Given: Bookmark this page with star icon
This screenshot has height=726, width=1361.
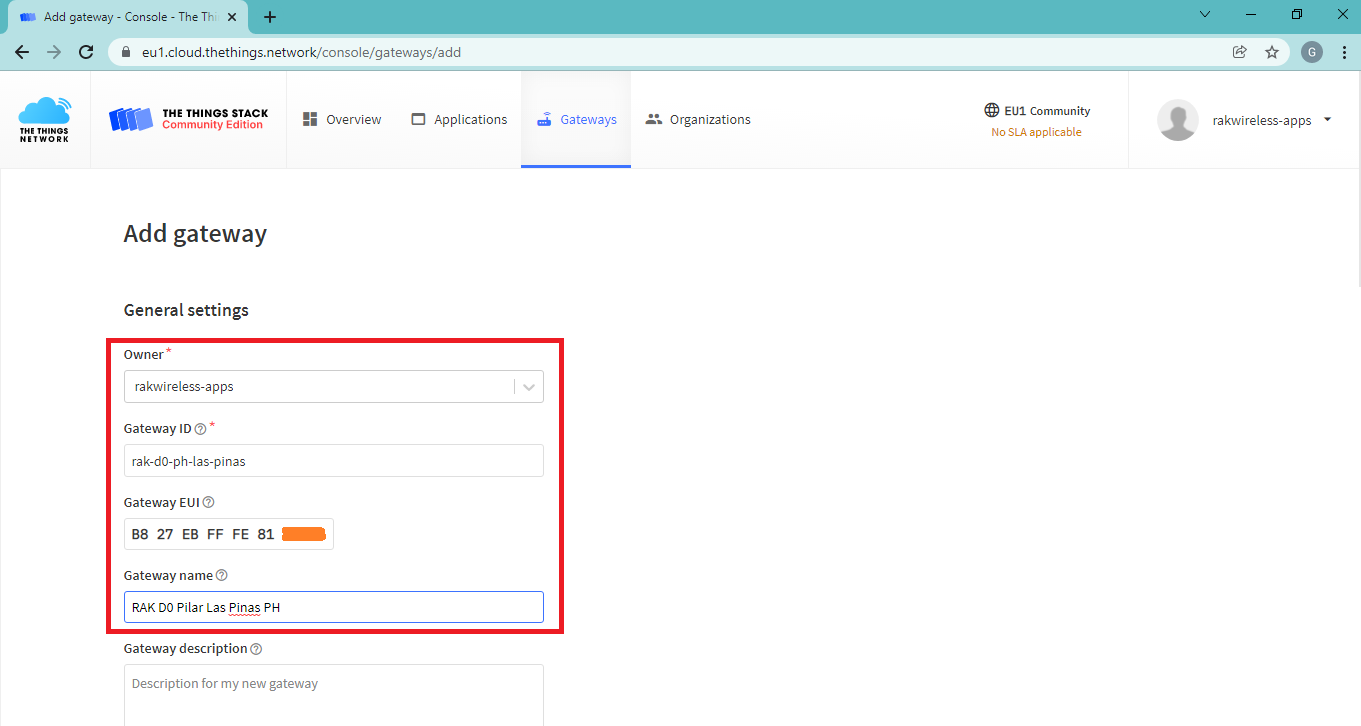Looking at the screenshot, I should click(x=1272, y=52).
